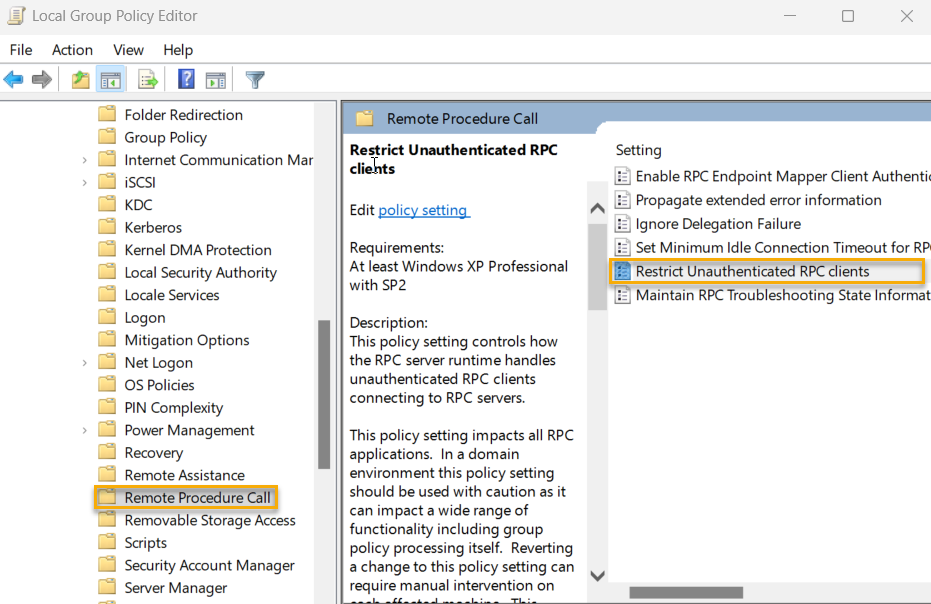Click the Remote Procedure Call folder icon
The width and height of the screenshot is (931, 604).
coord(107,497)
